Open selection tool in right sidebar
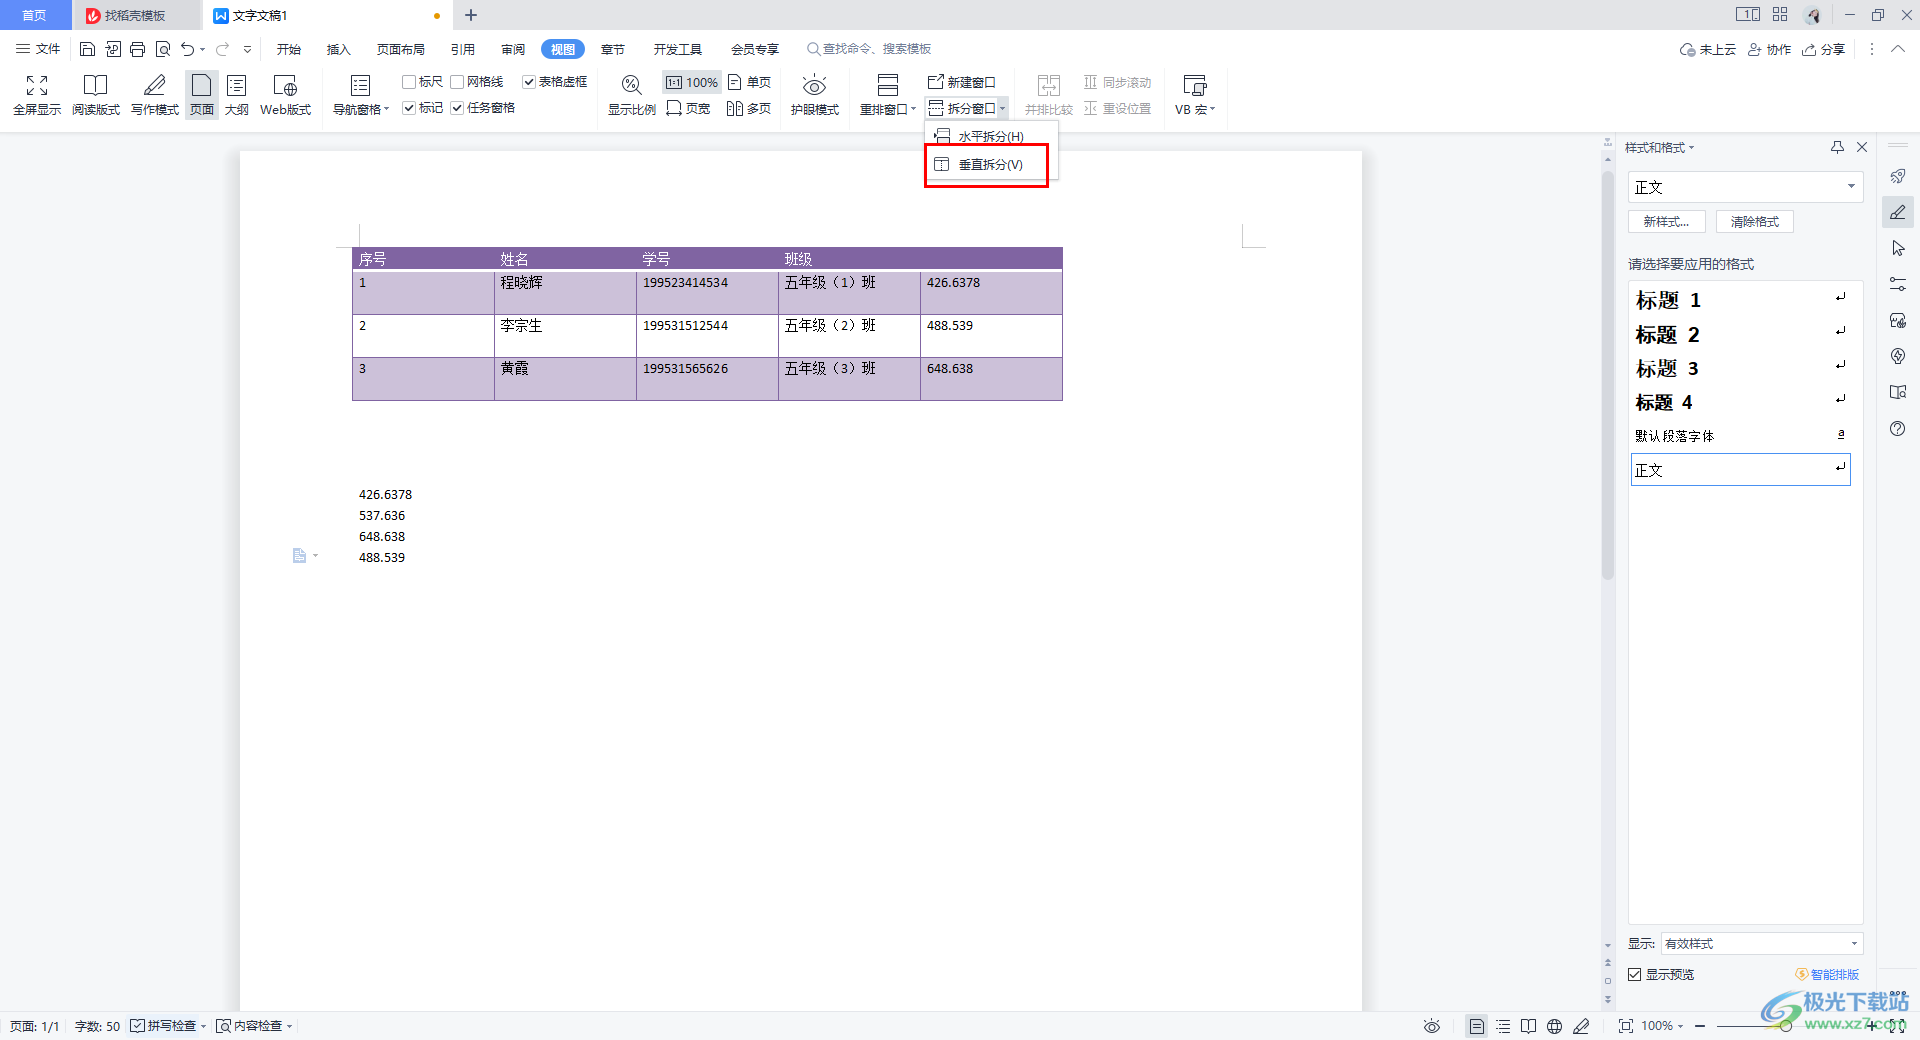The width and height of the screenshot is (1920, 1040). 1898,248
